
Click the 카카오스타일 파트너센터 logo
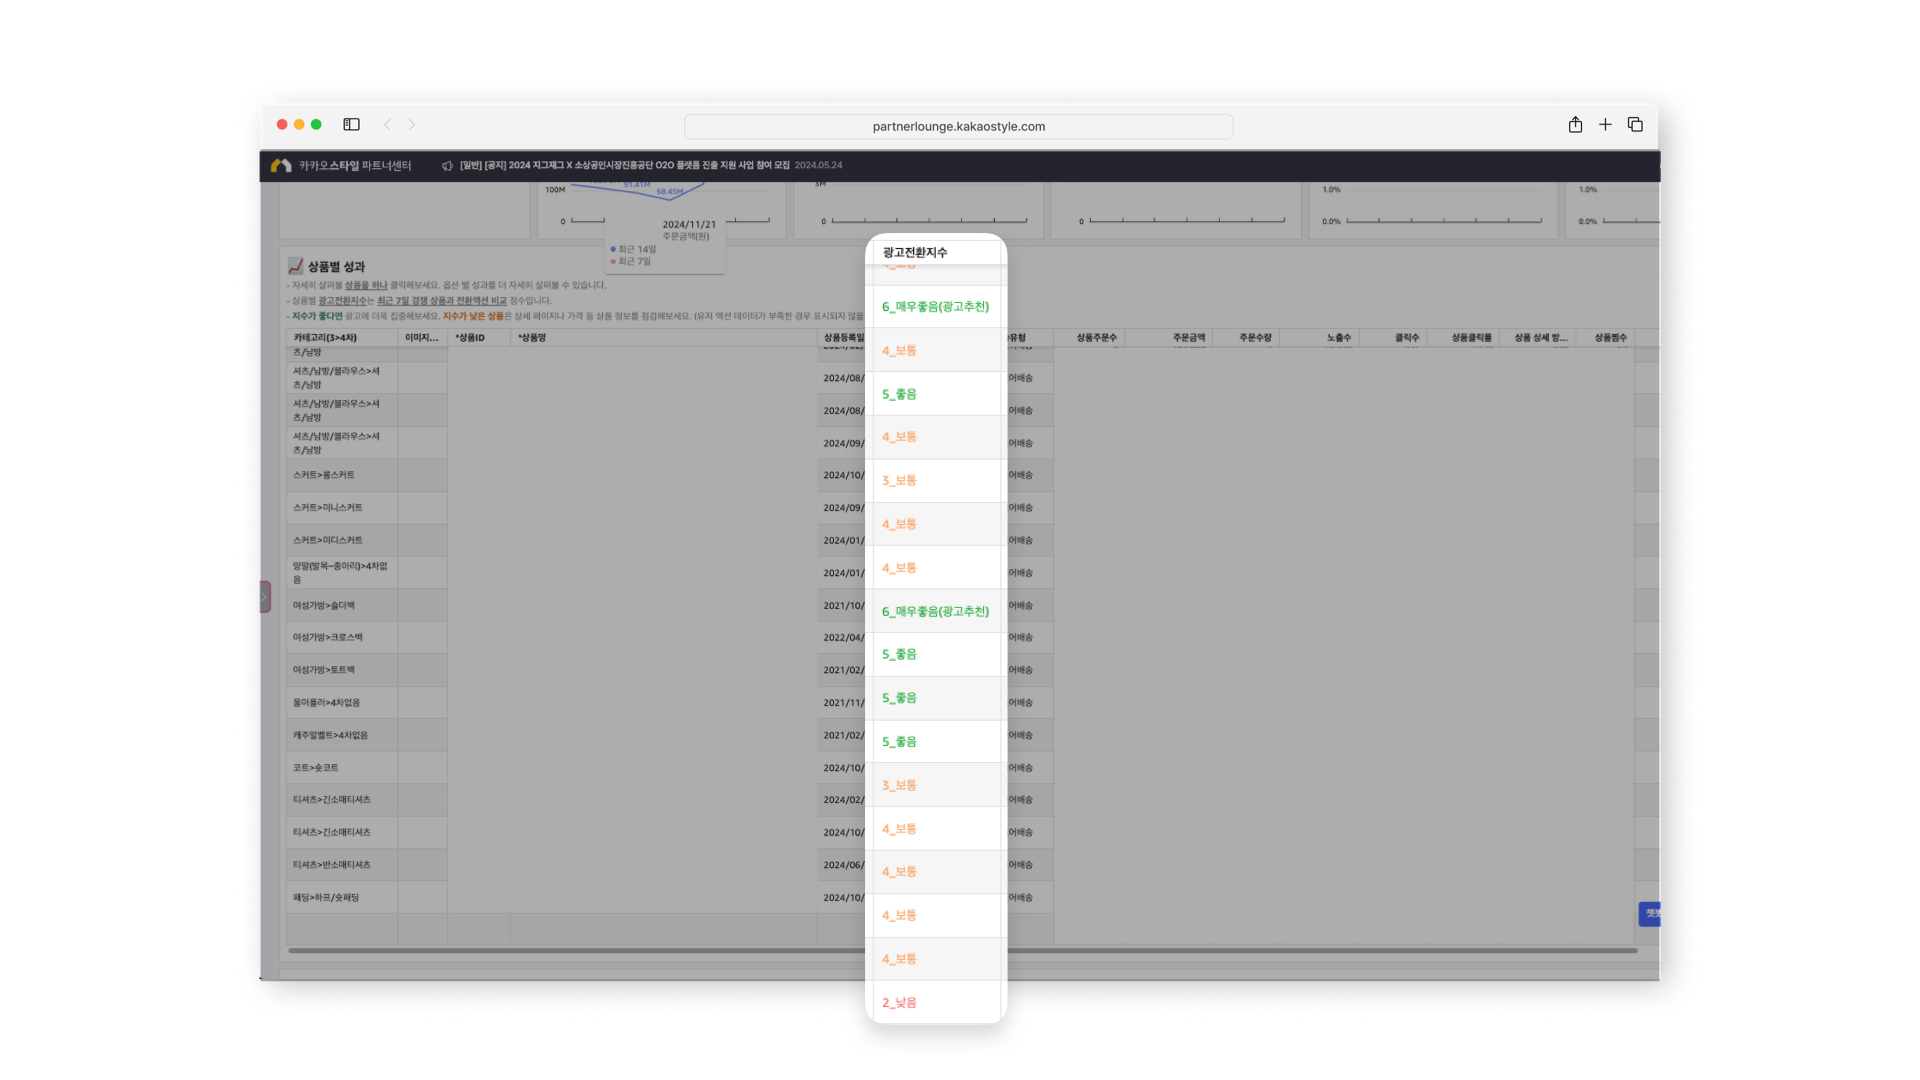point(341,166)
